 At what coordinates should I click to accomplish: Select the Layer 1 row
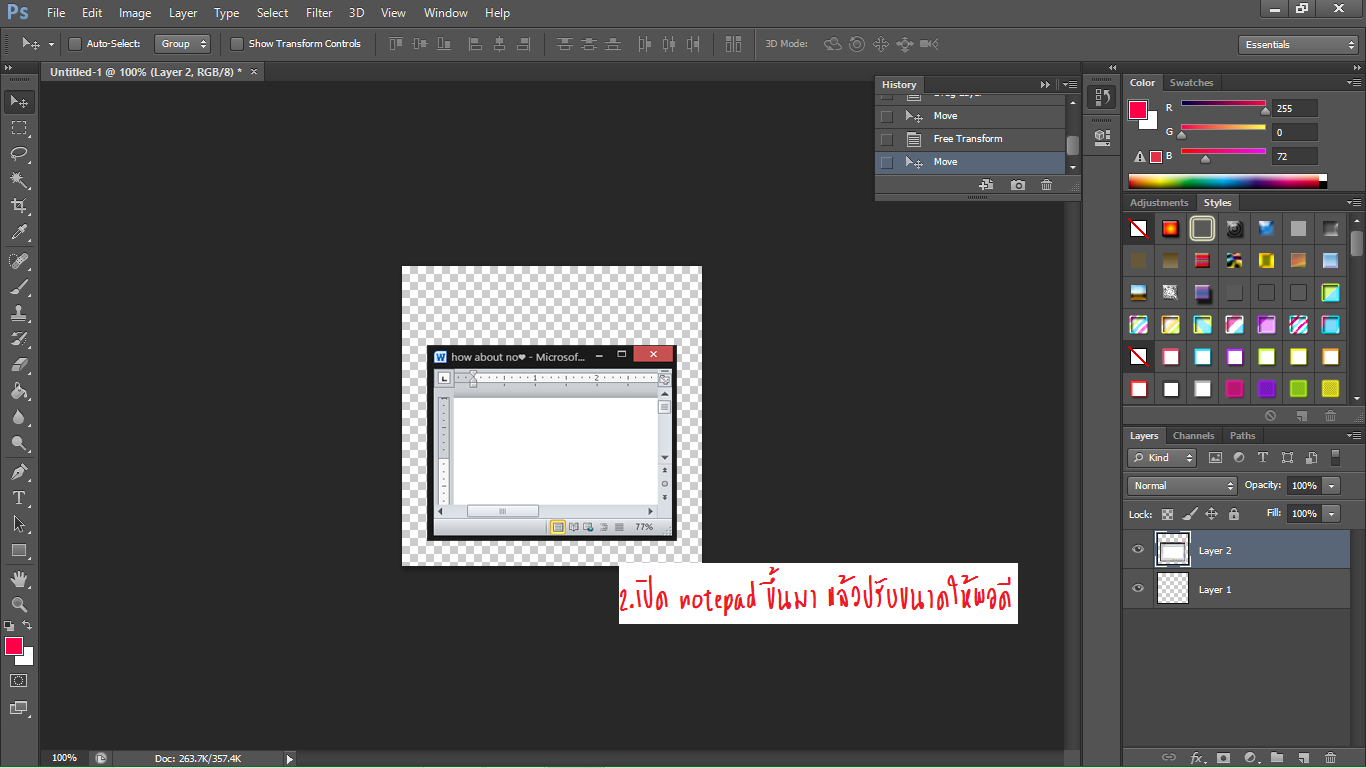point(1236,589)
